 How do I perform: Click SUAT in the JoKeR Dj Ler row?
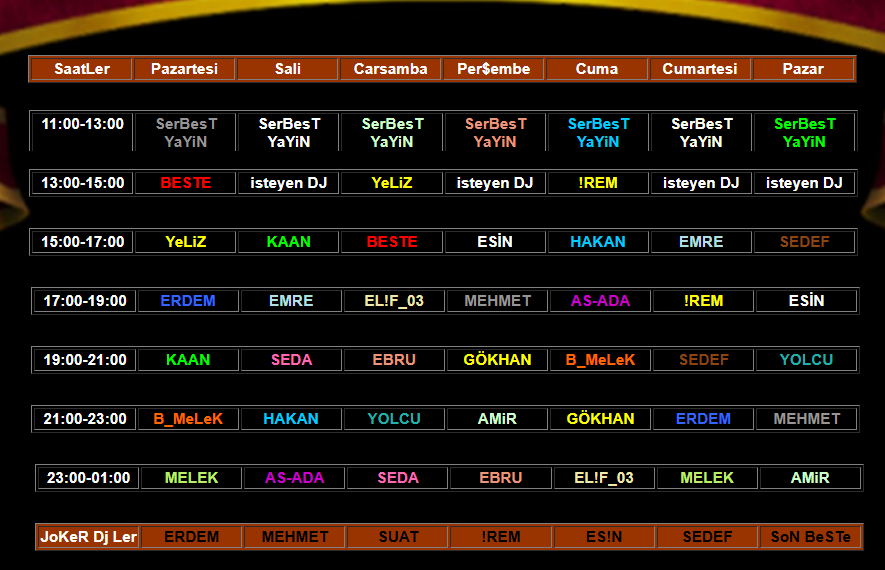click(x=398, y=537)
